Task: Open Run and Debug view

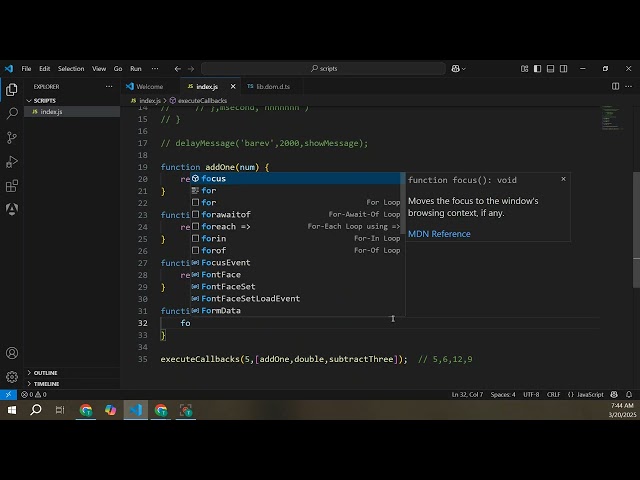Action: coord(12,162)
